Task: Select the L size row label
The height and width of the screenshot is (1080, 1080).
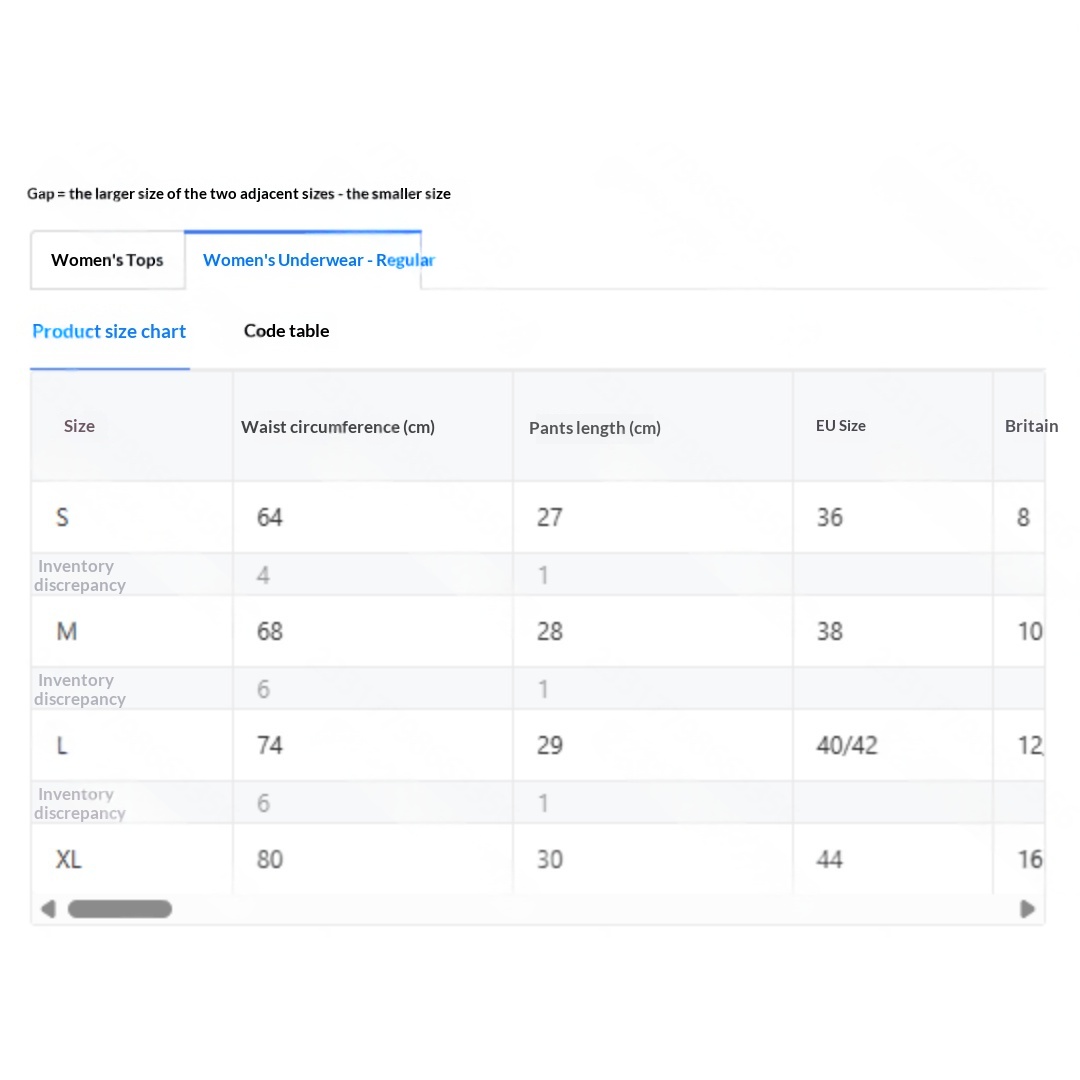Action: tap(62, 745)
